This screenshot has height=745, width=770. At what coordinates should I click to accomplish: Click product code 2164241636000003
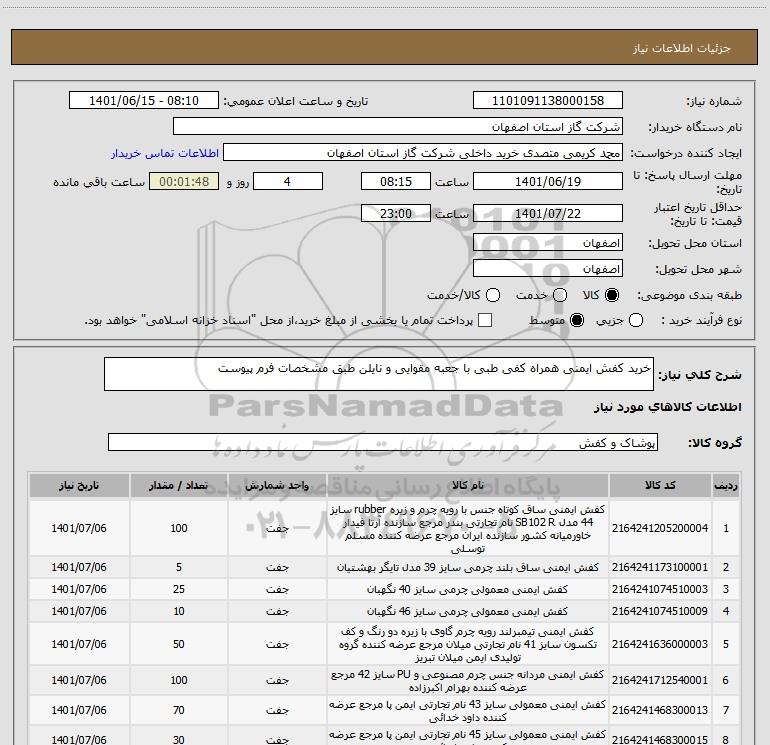click(x=660, y=644)
